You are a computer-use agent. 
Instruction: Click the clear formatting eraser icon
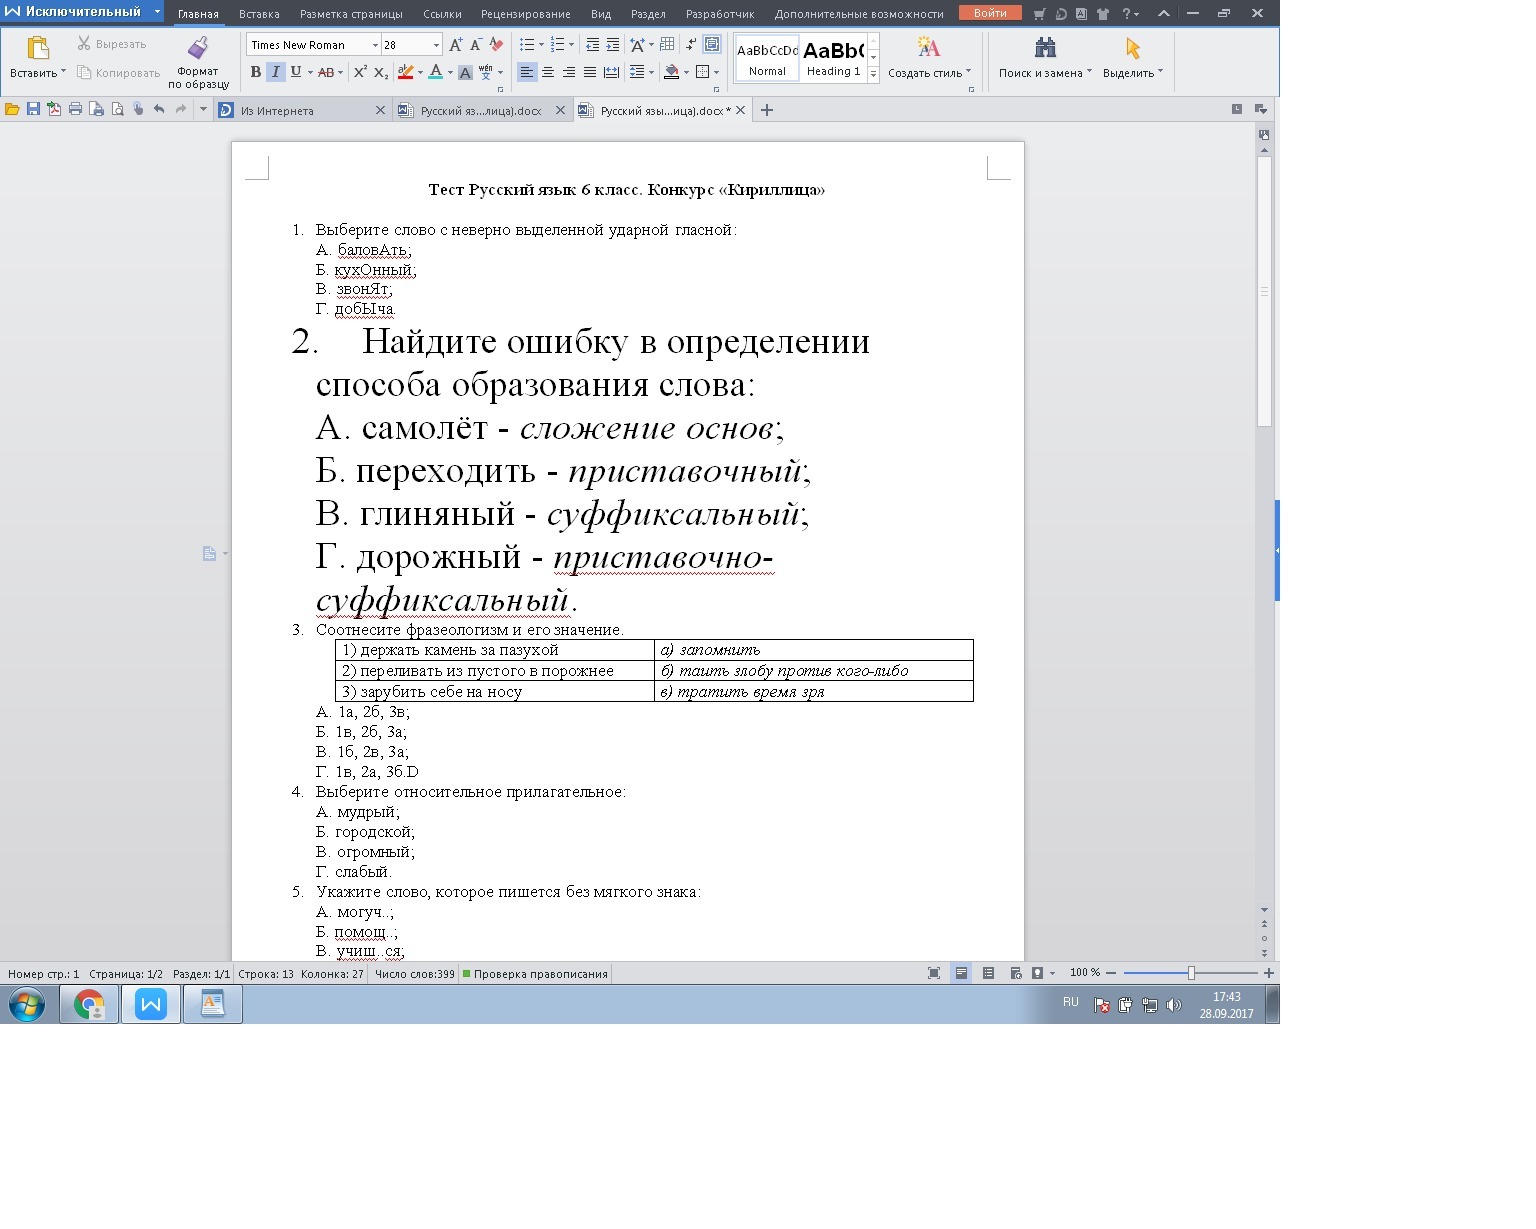(496, 45)
